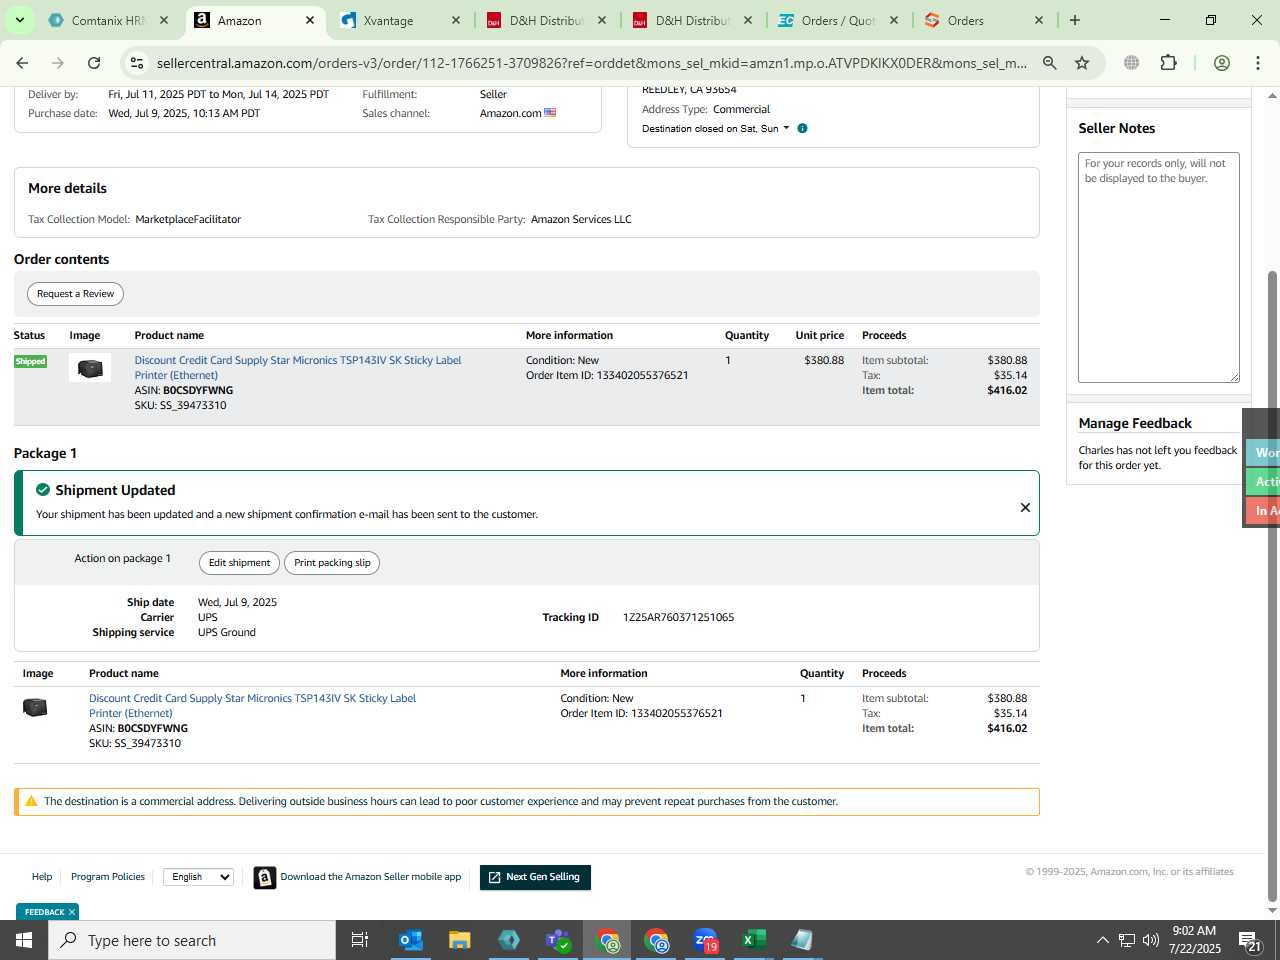The image size is (1280, 960).
Task: Select tracking ID 1Z25AR760371251065
Action: [678, 617]
